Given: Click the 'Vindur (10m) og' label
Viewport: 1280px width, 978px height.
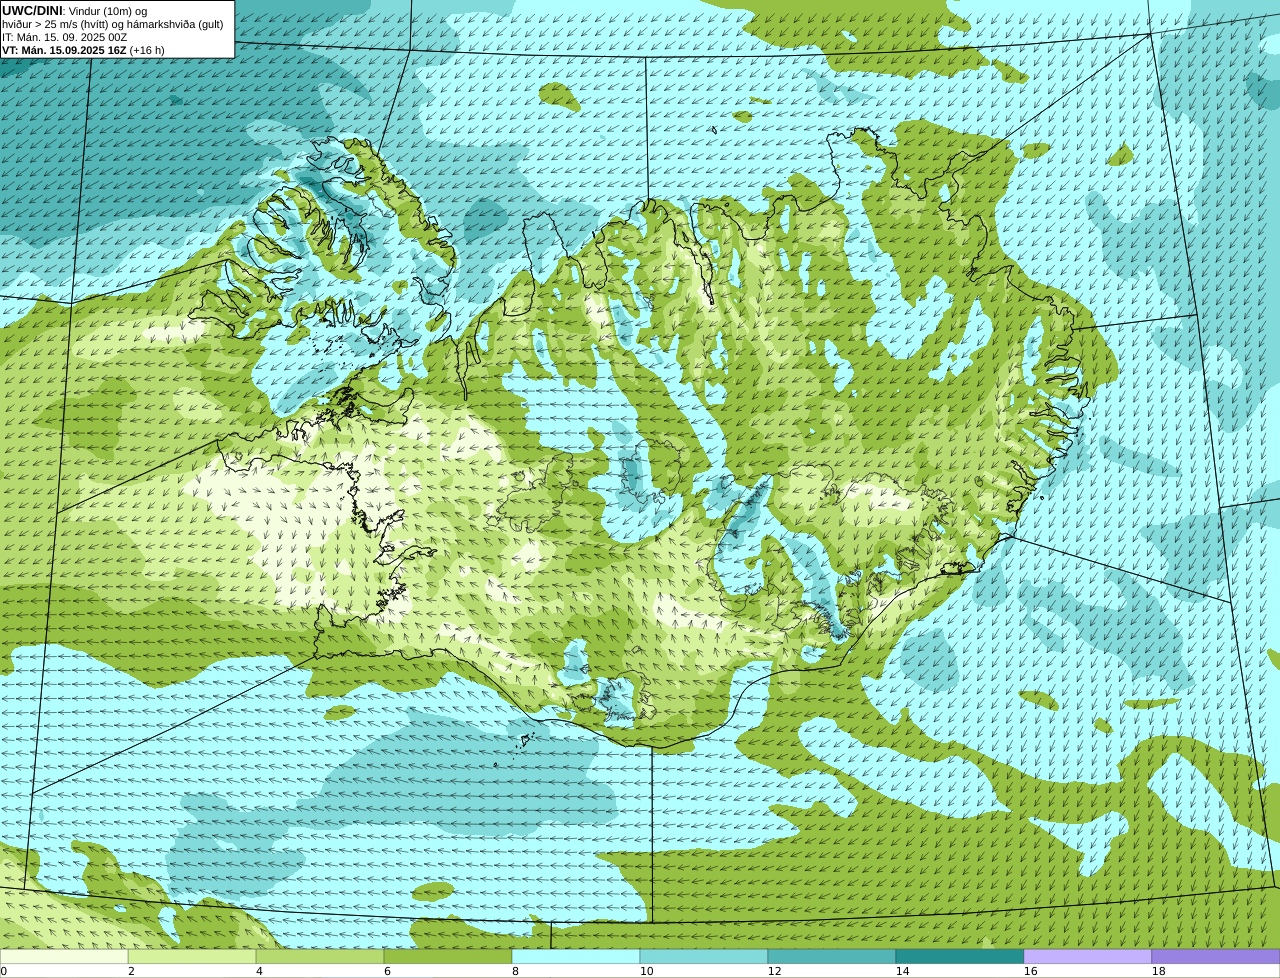Looking at the screenshot, I should 108,11.
